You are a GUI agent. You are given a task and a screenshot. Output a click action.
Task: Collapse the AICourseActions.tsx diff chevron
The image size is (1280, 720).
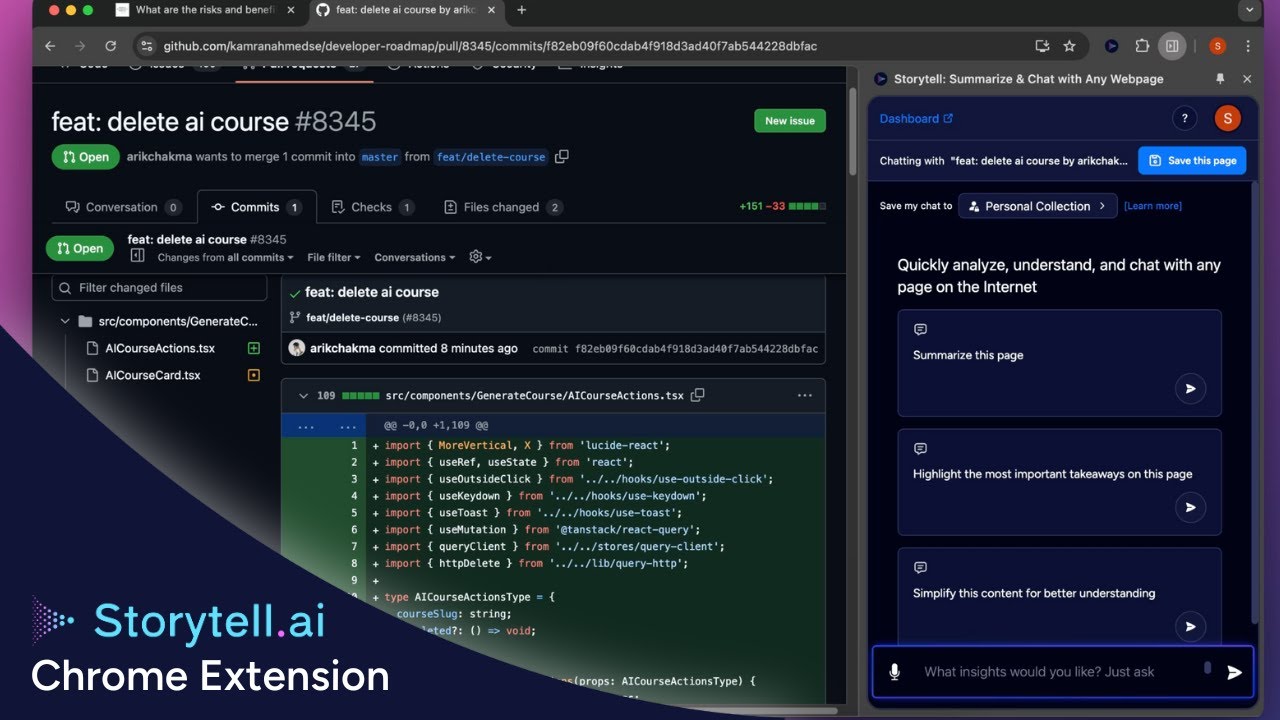(304, 396)
